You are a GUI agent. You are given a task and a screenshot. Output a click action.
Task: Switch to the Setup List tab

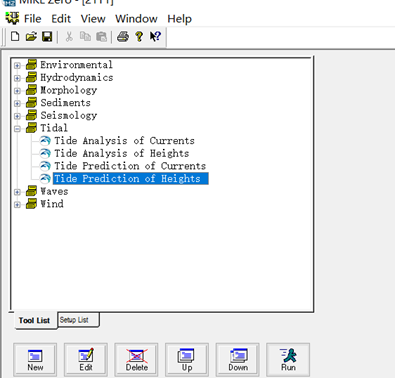click(x=74, y=320)
